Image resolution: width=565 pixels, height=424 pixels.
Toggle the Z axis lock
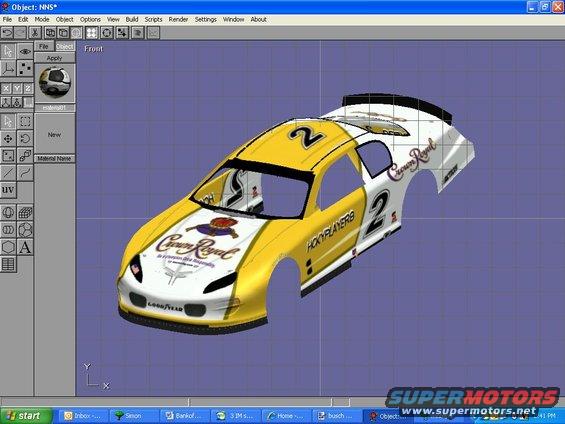click(28, 88)
